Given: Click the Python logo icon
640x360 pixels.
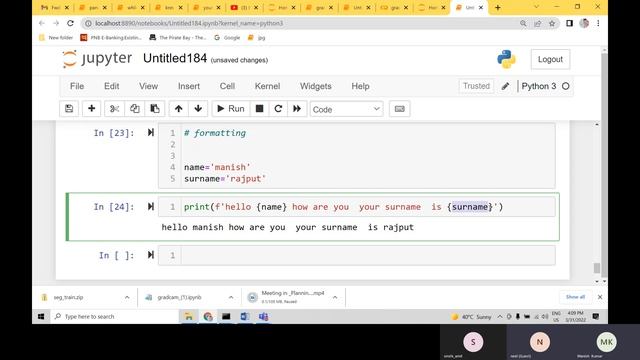Looking at the screenshot, I should pyautogui.click(x=506, y=59).
